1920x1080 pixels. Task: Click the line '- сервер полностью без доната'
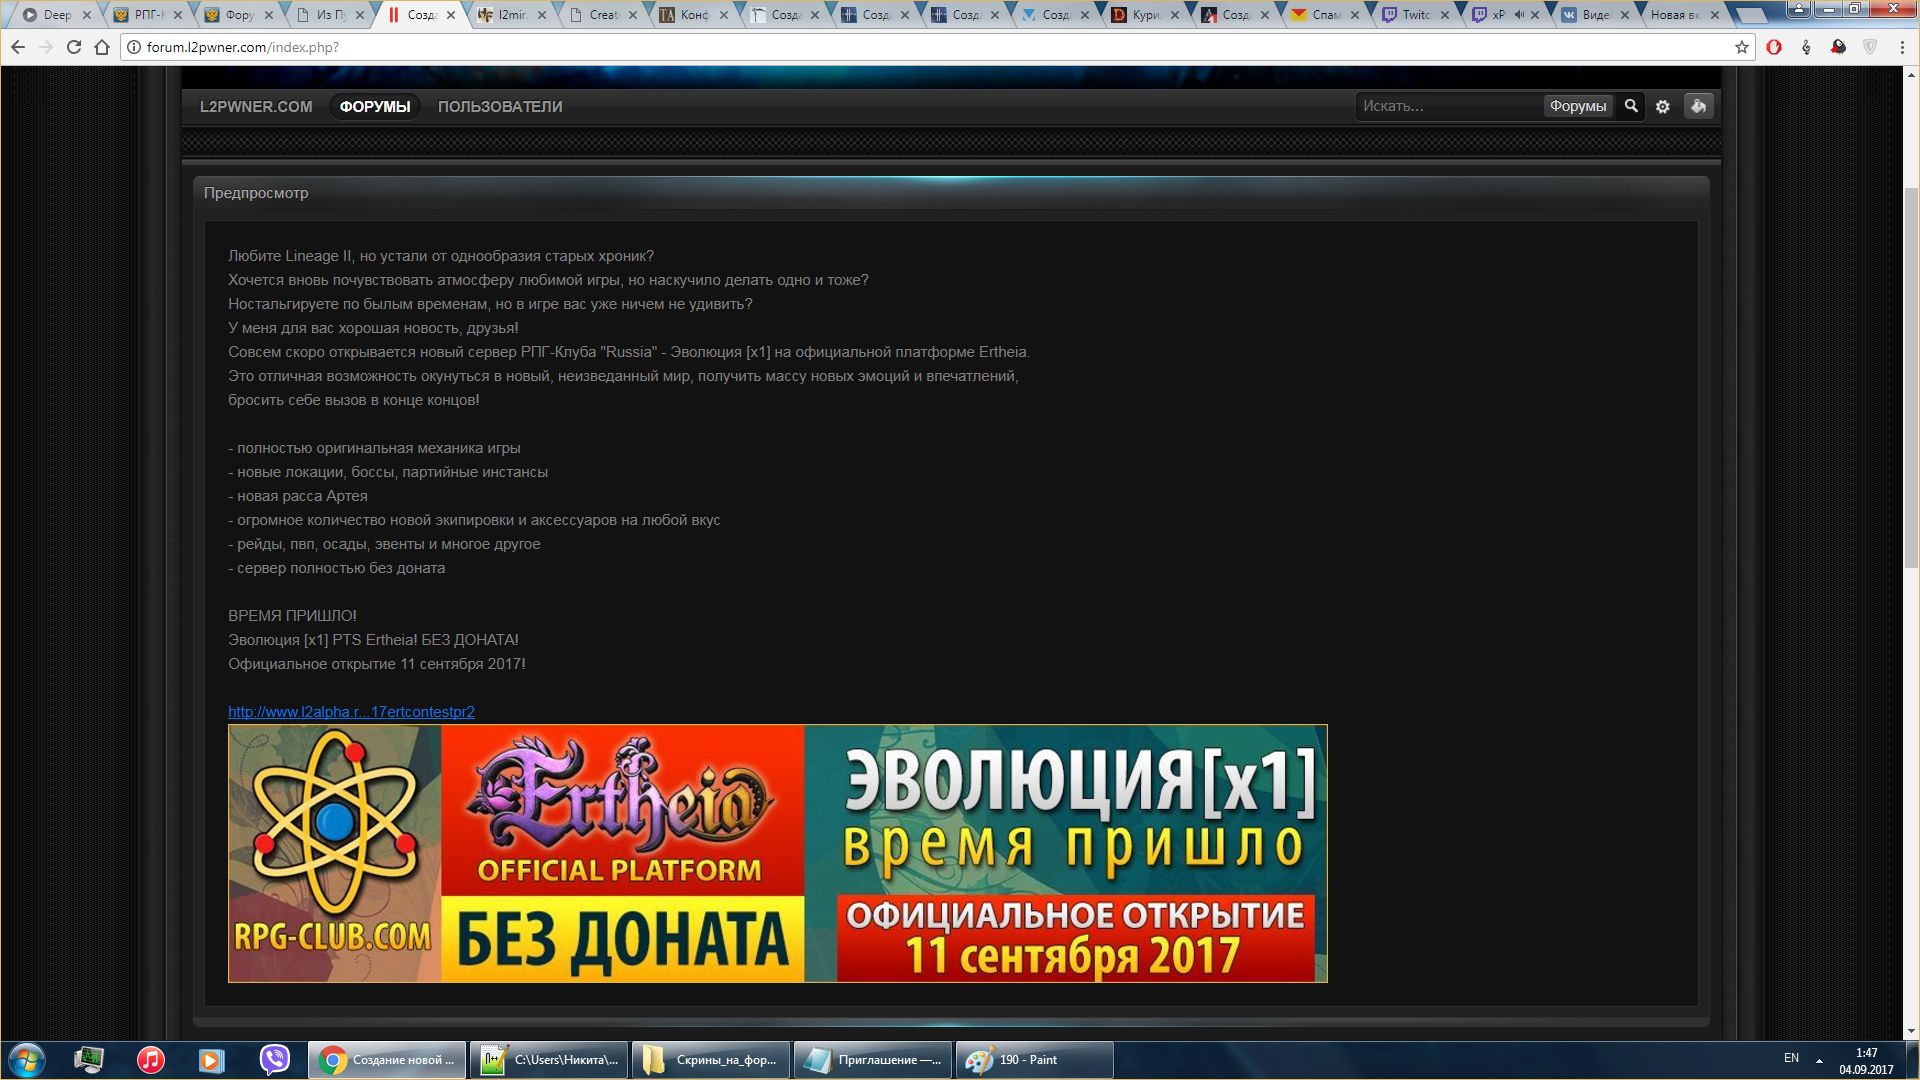tap(337, 568)
